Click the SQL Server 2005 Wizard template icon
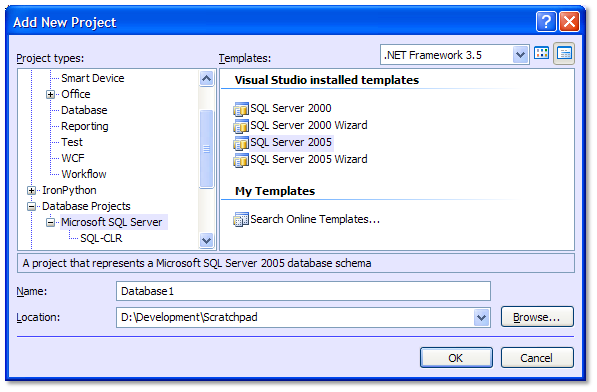This screenshot has width=597, height=392. coord(241,160)
